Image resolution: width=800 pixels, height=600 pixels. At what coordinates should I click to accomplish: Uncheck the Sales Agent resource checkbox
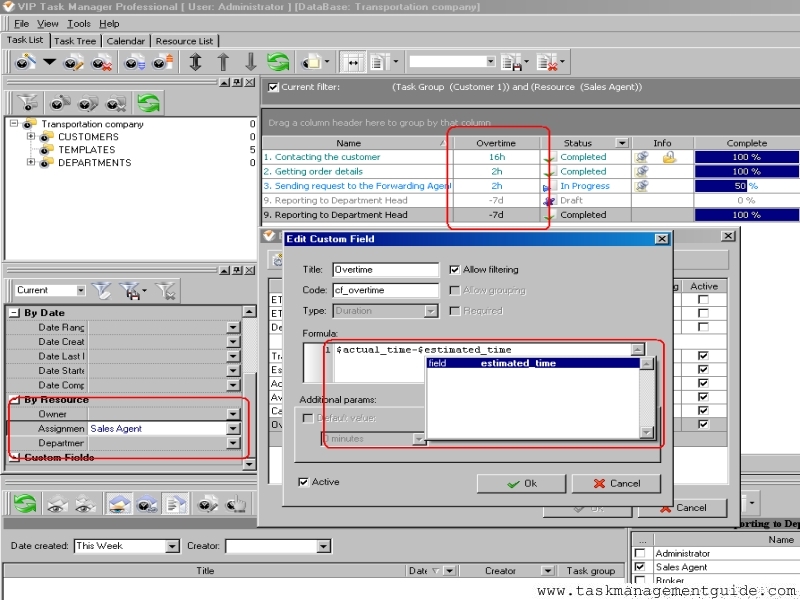(x=639, y=567)
